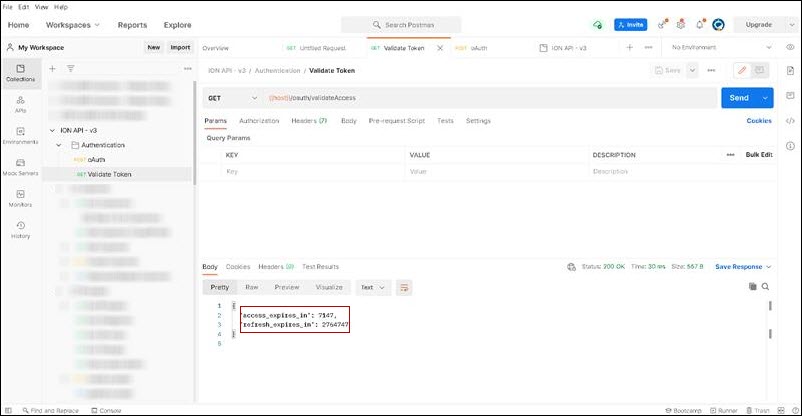This screenshot has width=802, height=416.
Task: Click the comments icon next to pencil
Action: tap(760, 70)
